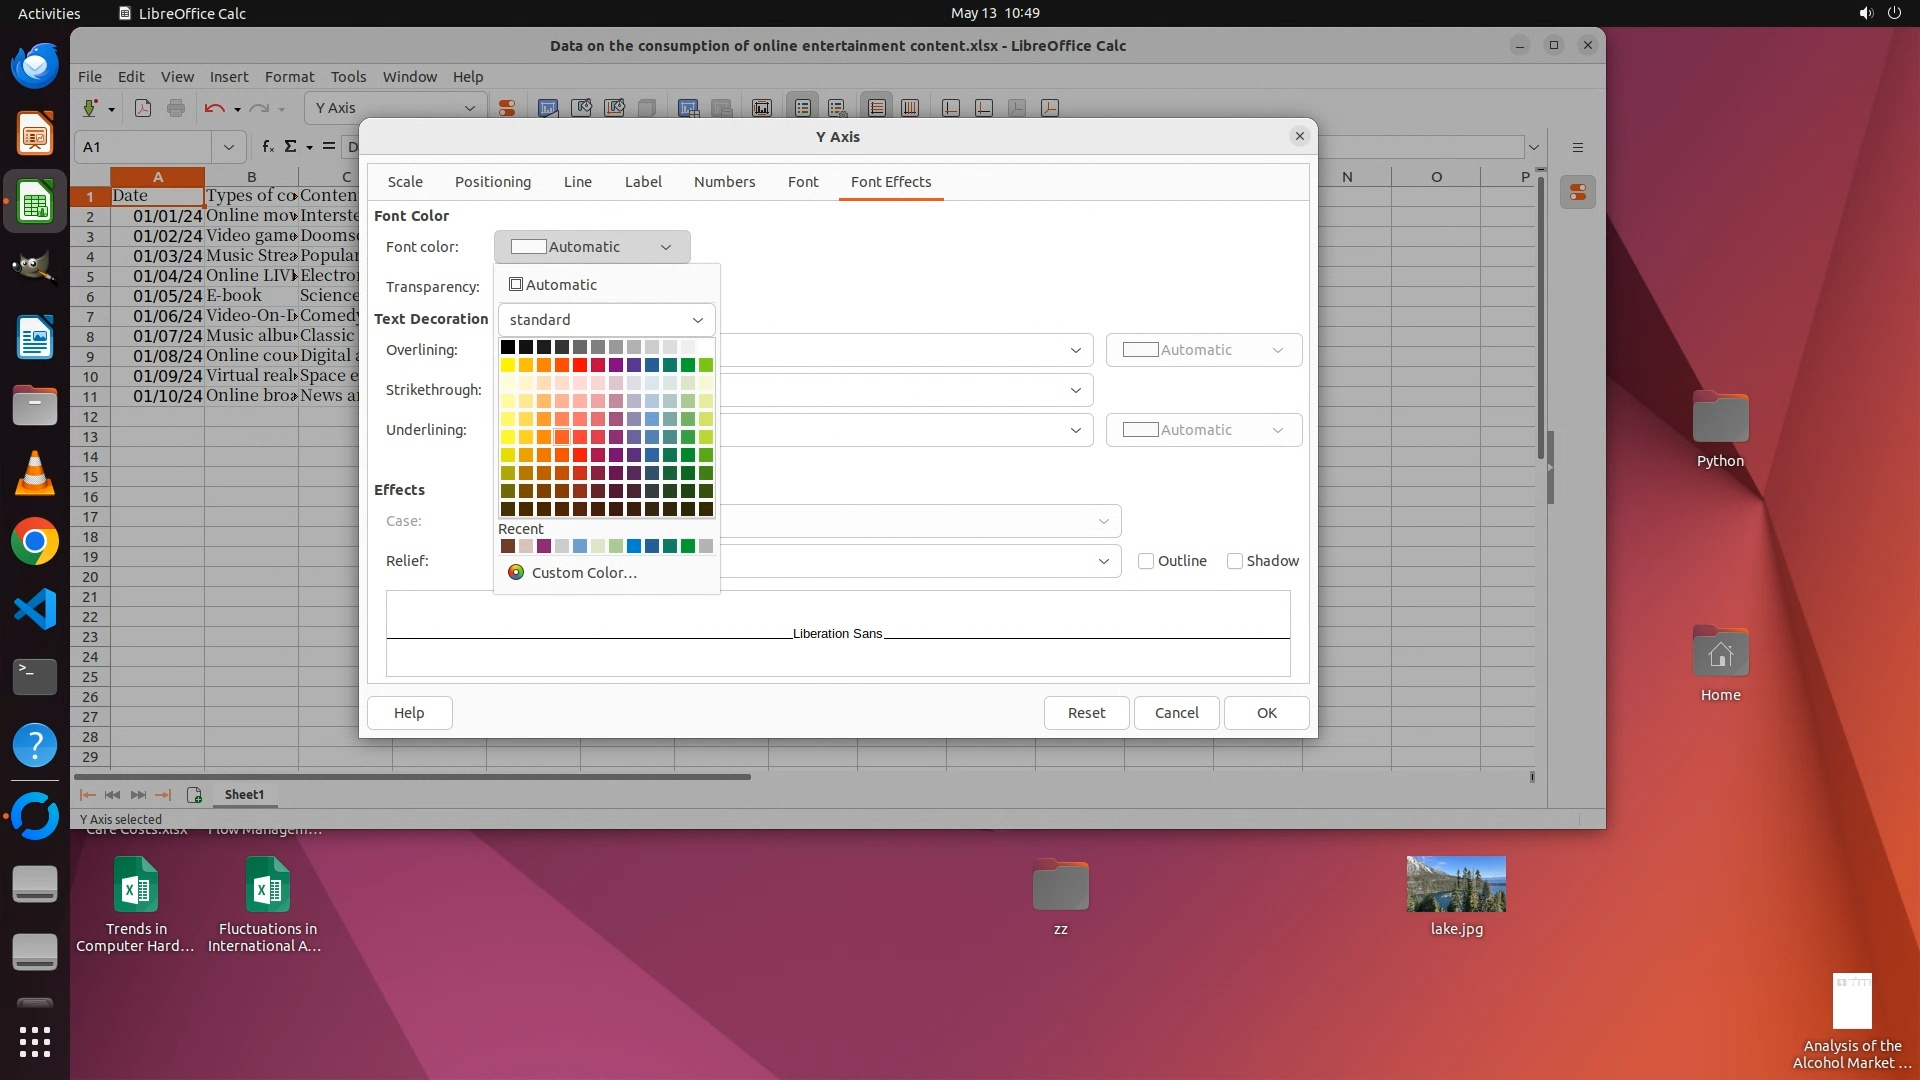This screenshot has width=1920, height=1080.
Task: Pick the black swatch in palette
Action: 508,347
